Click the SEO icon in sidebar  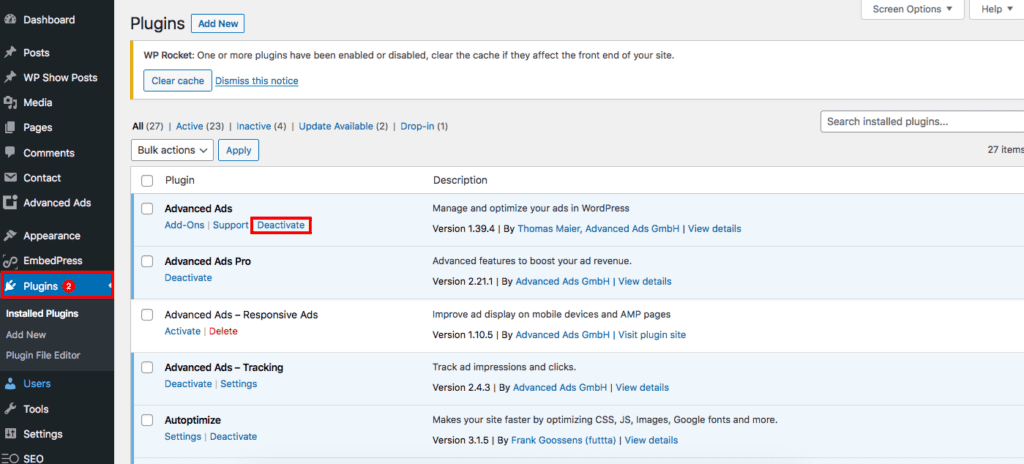pos(10,459)
